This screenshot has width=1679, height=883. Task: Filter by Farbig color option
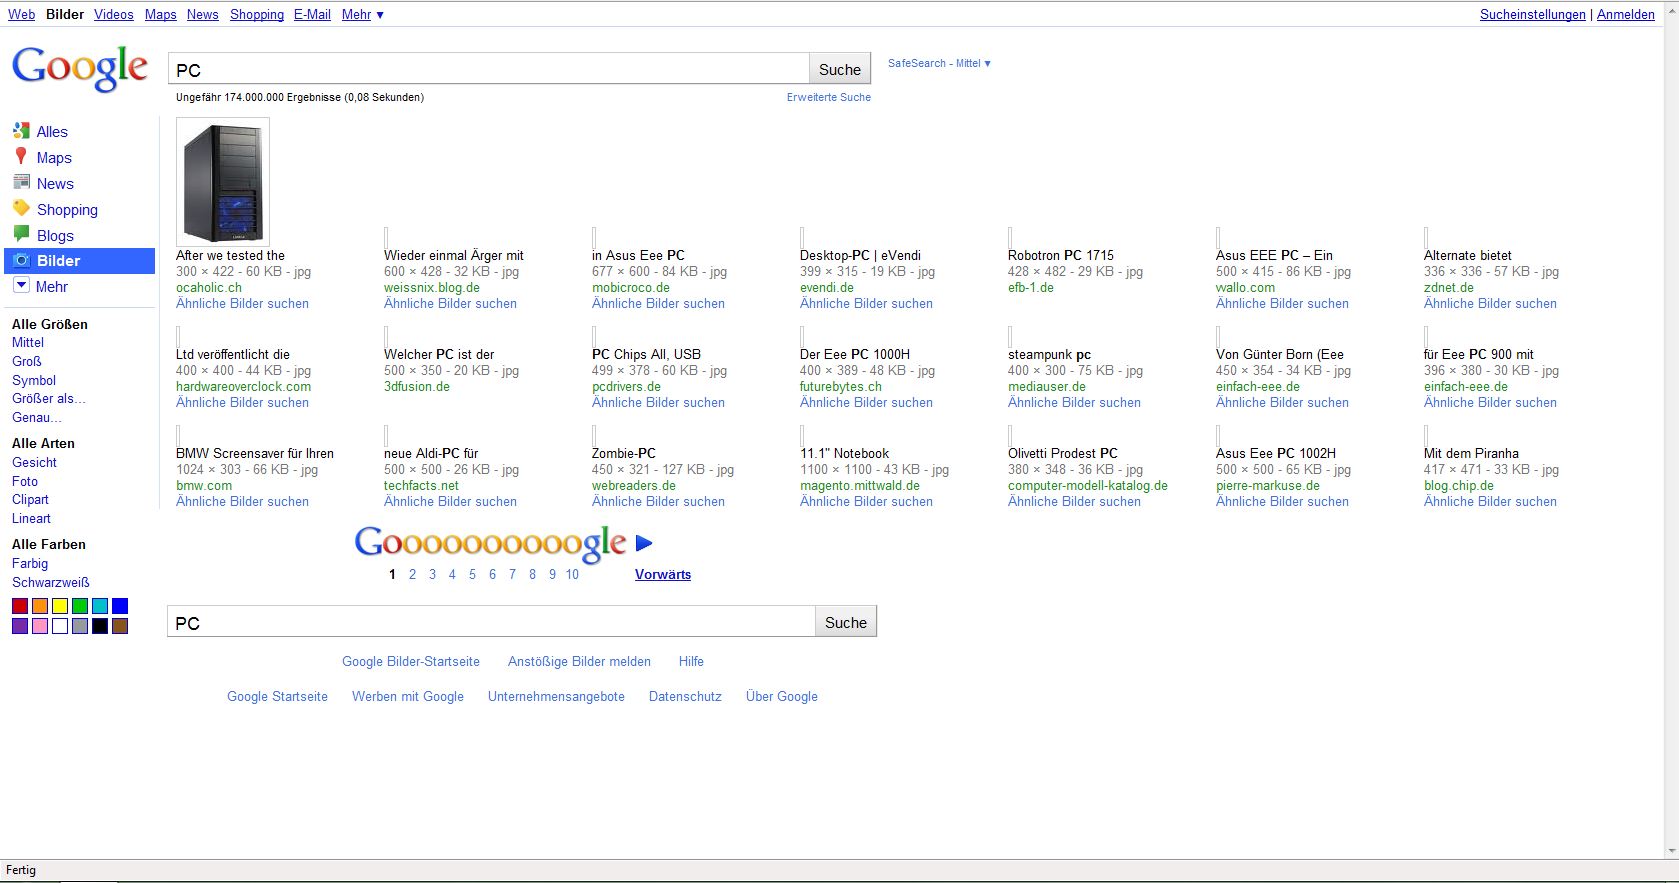(x=30, y=563)
